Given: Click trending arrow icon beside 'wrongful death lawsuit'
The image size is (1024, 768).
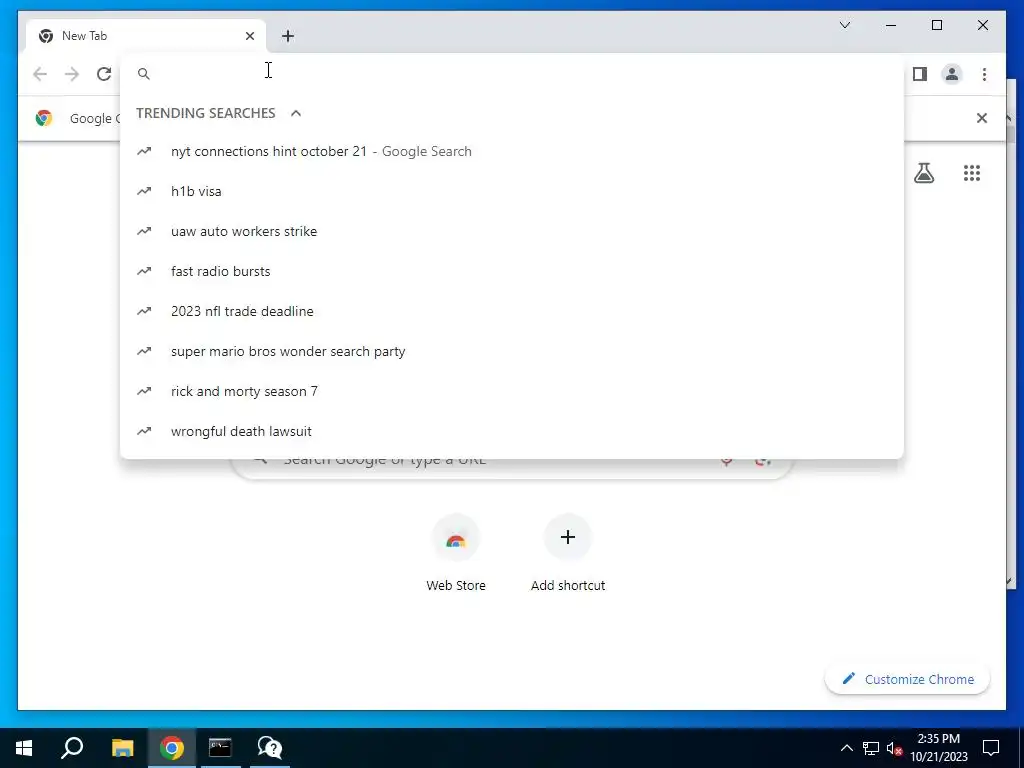Looking at the screenshot, I should point(144,431).
